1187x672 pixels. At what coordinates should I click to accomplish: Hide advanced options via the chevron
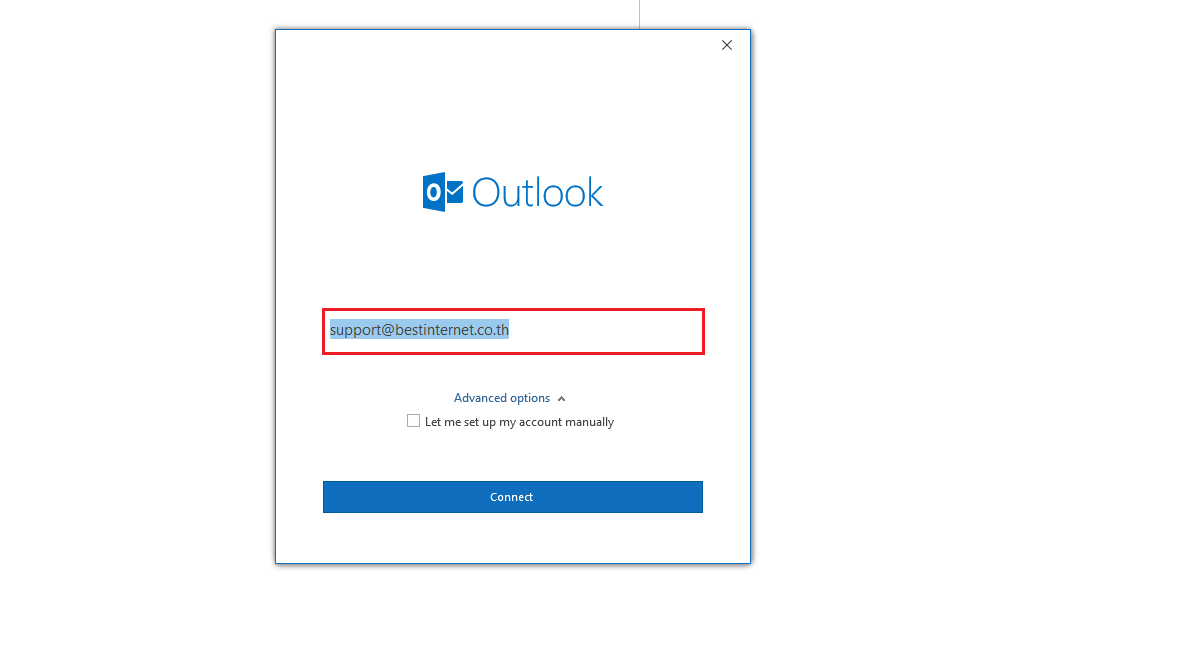561,399
